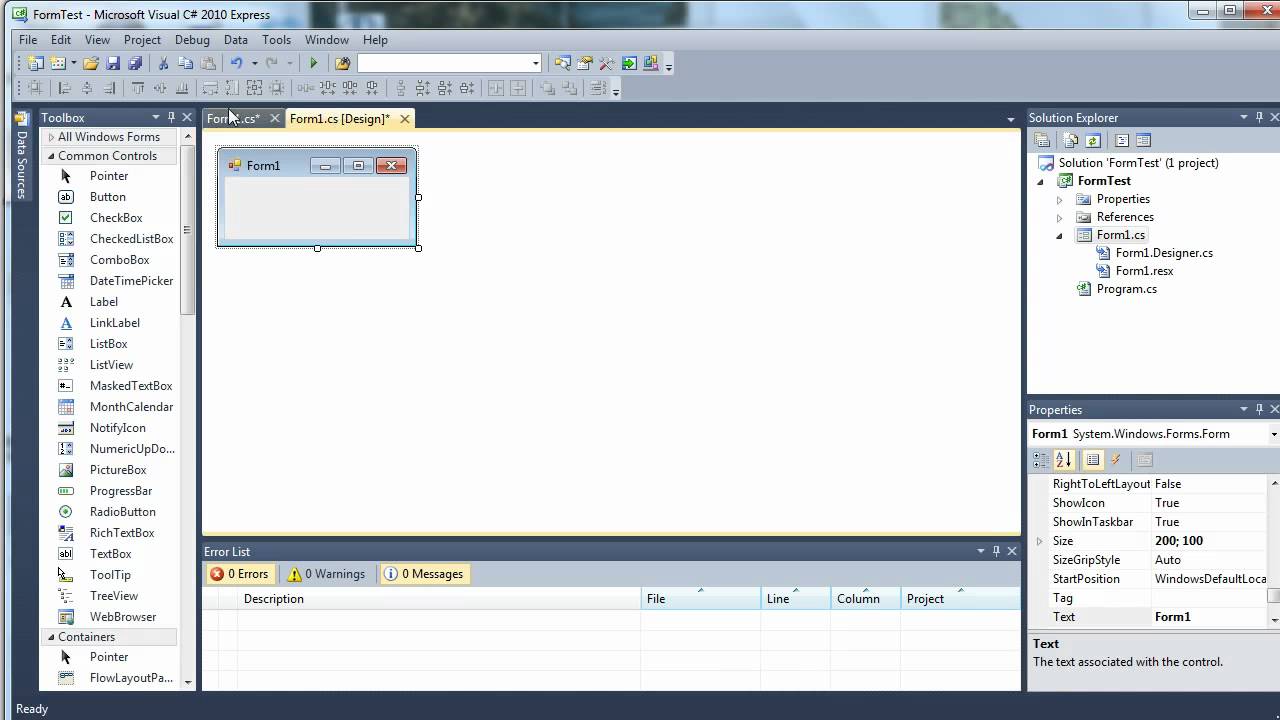
Task: Collapse Common Controls toolbox group
Action: (x=52, y=156)
